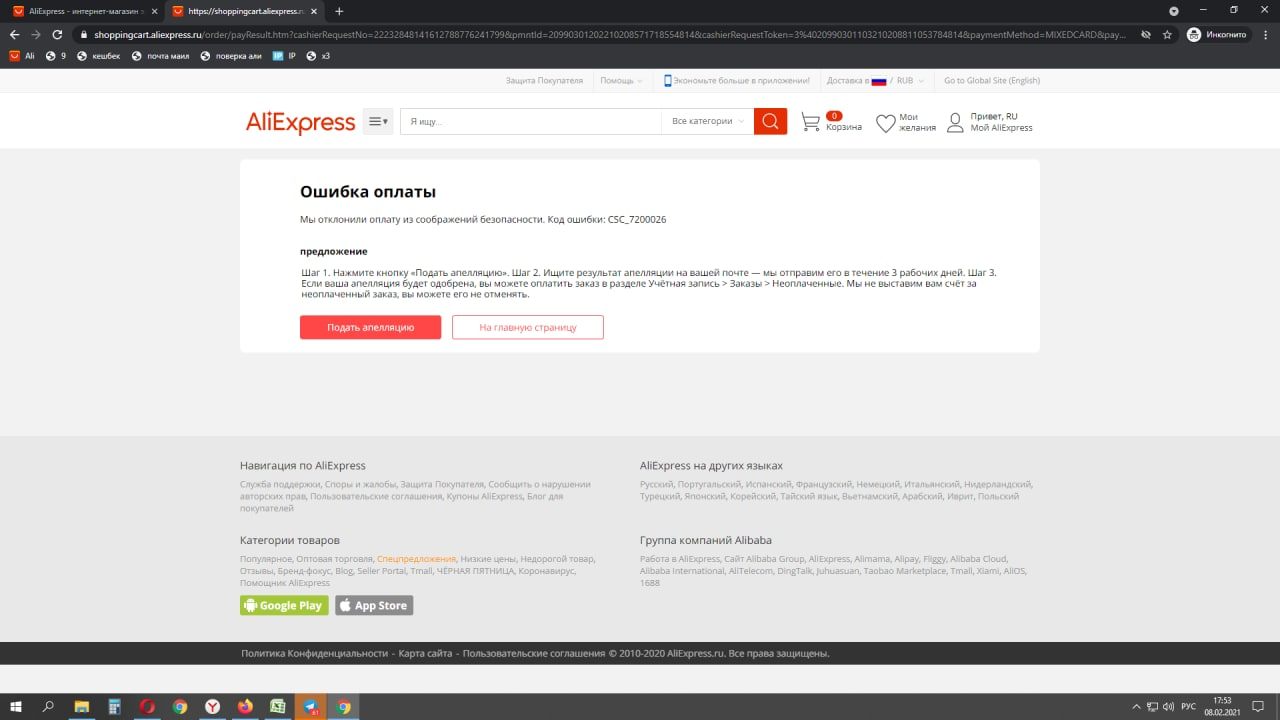Switch to the AliExpress интернет-магазин tab
This screenshot has height=720, width=1280.
(x=84, y=11)
